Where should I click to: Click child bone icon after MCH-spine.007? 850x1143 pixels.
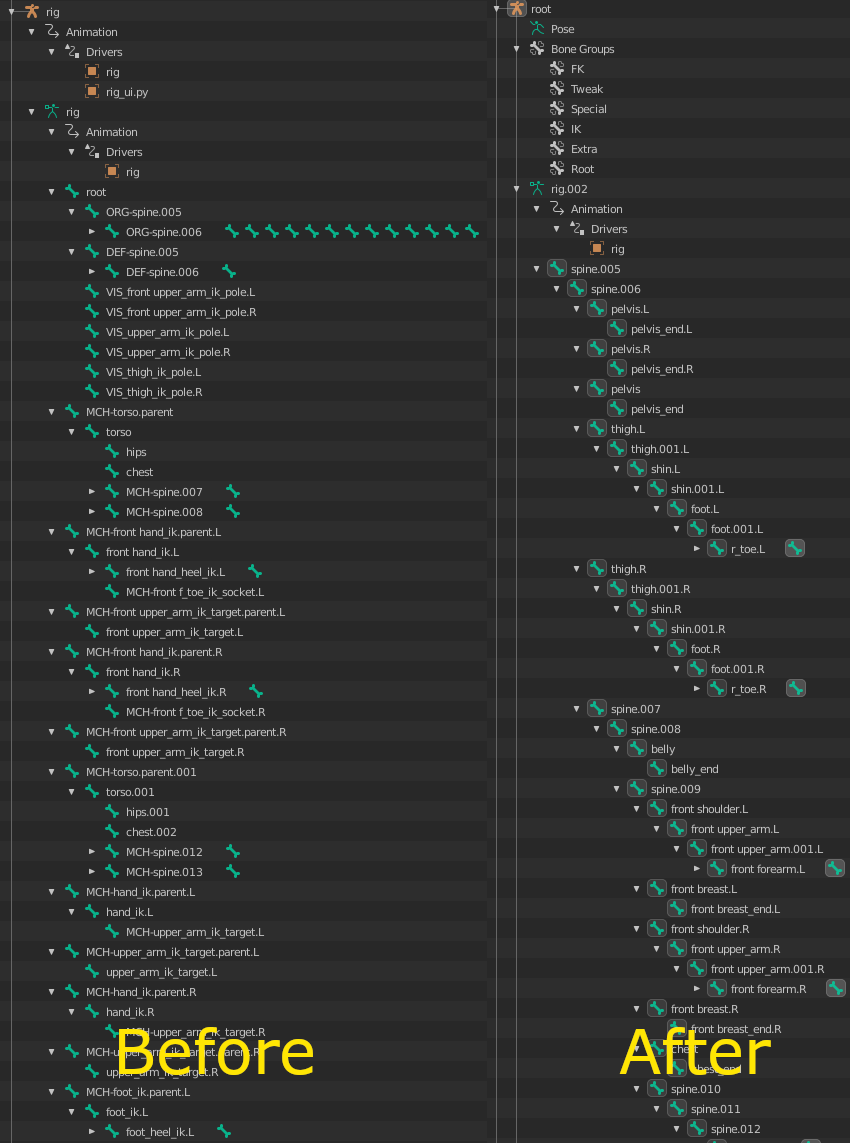click(233, 492)
